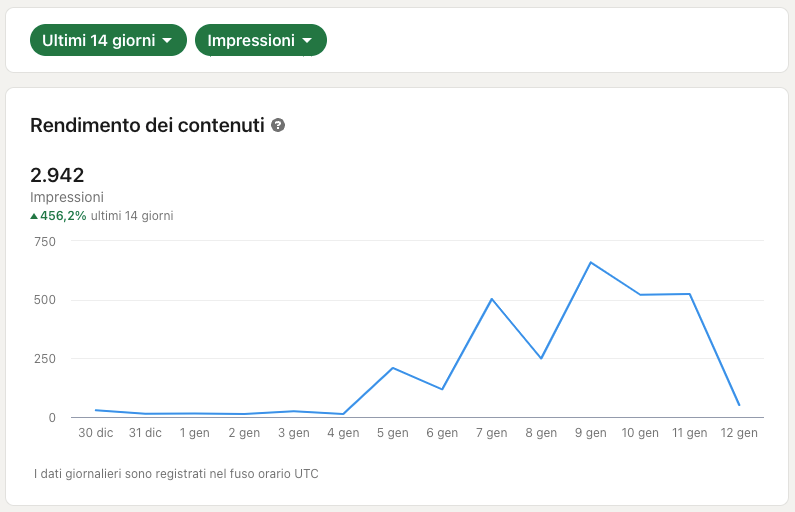Click the 3 gen x-axis label
Viewport: 795px width, 512px height.
[x=293, y=433]
